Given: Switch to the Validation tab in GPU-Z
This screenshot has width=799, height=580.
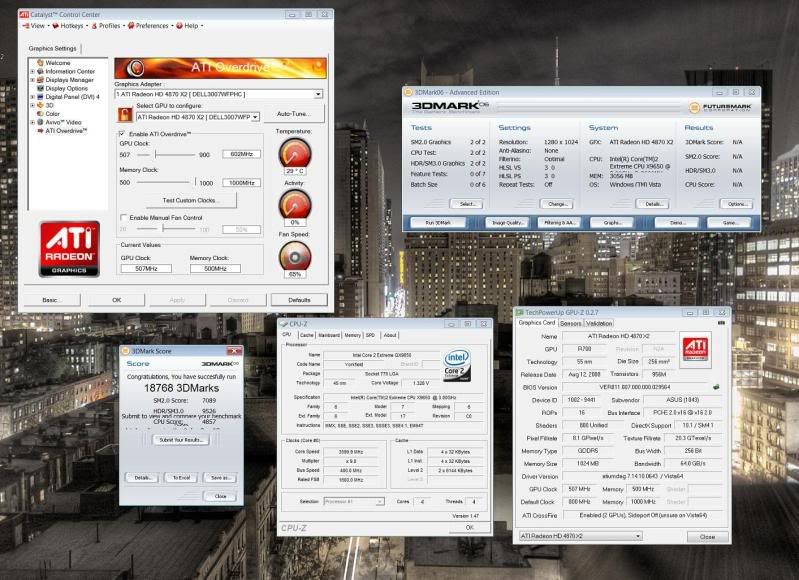Looking at the screenshot, I should click(599, 323).
